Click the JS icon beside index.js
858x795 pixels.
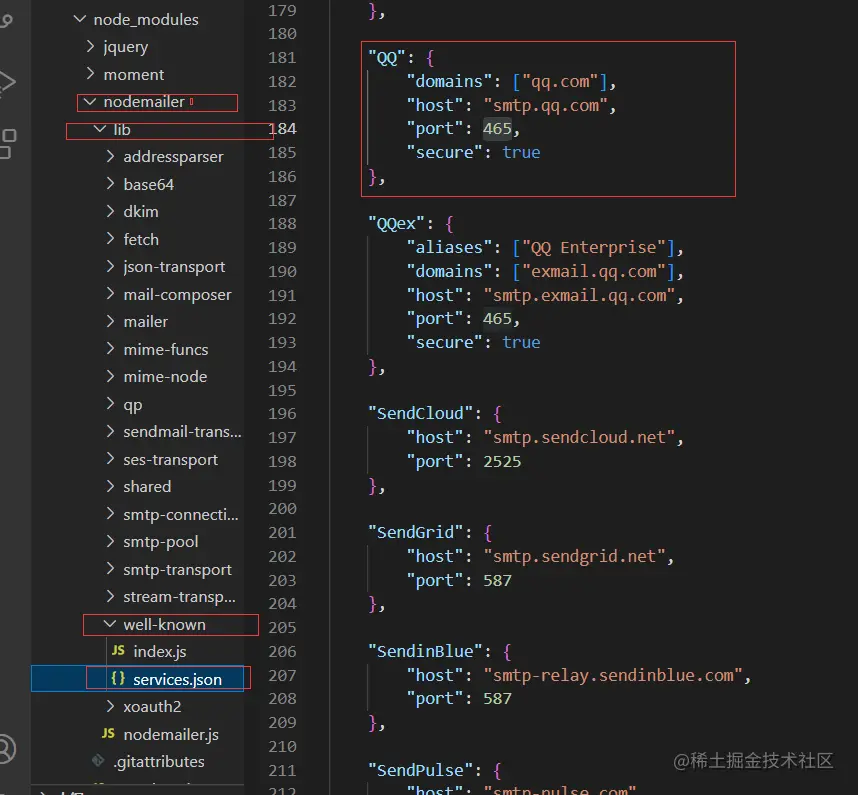tap(118, 650)
